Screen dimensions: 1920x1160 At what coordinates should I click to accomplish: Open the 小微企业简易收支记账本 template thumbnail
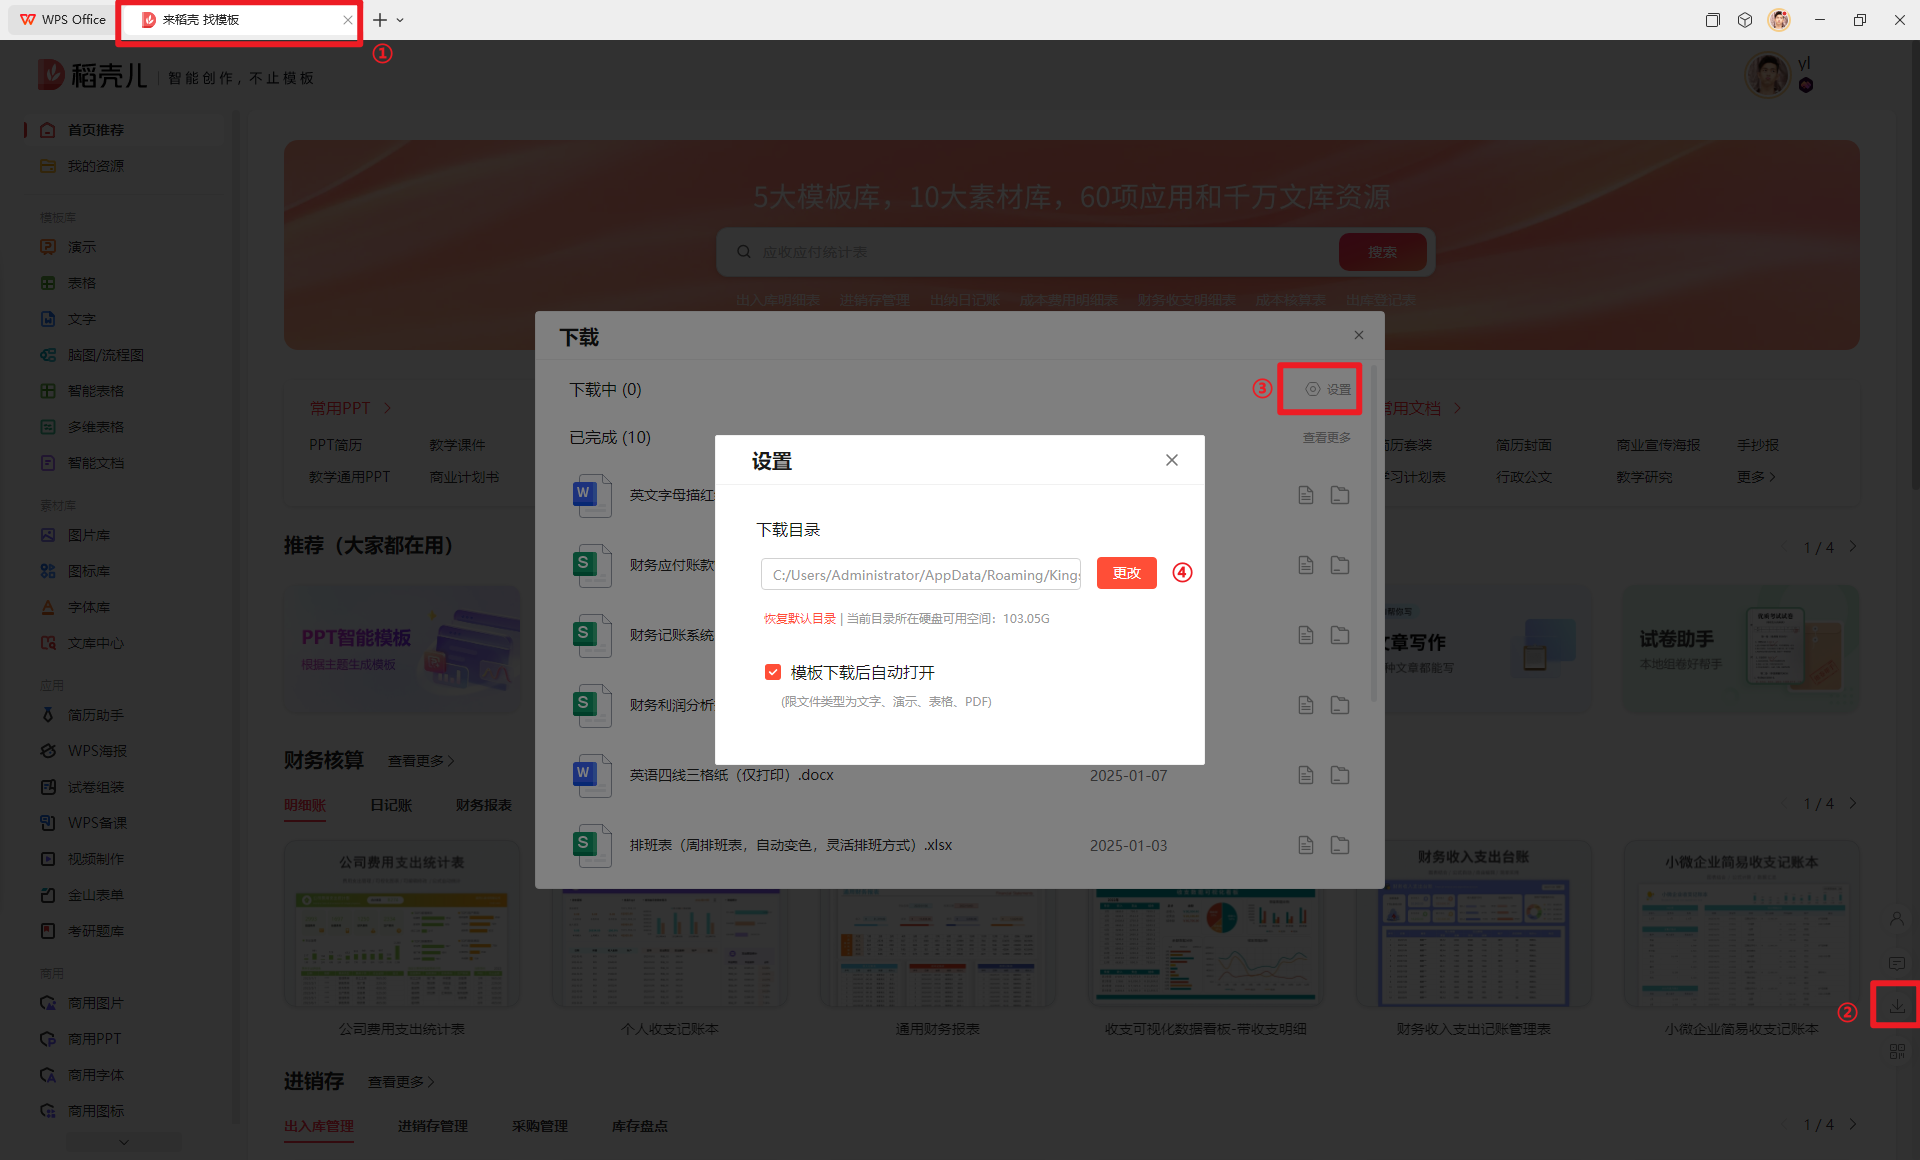[x=1741, y=925]
